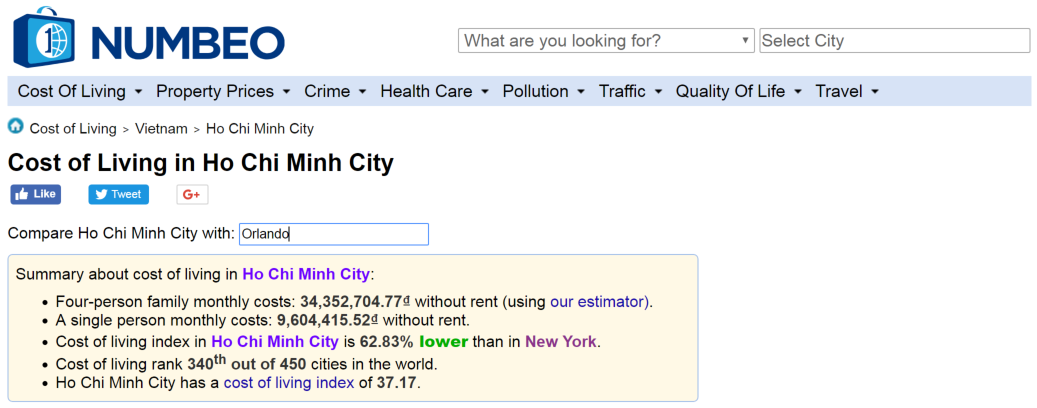
Task: Open the Property Prices menu
Action: pos(223,91)
